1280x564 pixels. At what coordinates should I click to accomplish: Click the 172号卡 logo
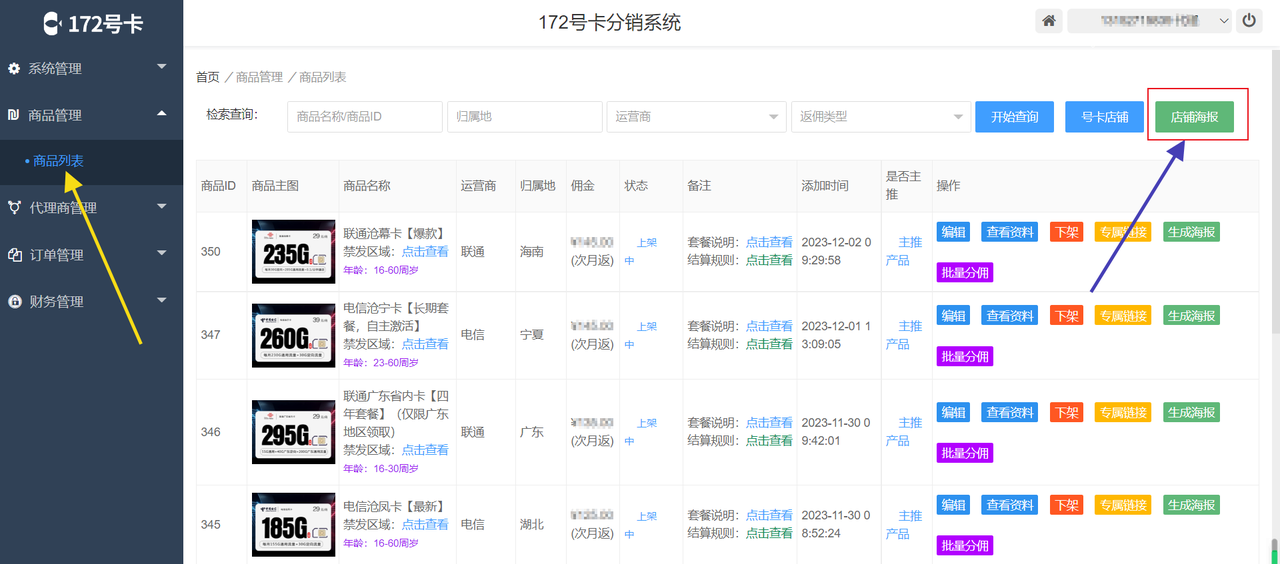92,23
